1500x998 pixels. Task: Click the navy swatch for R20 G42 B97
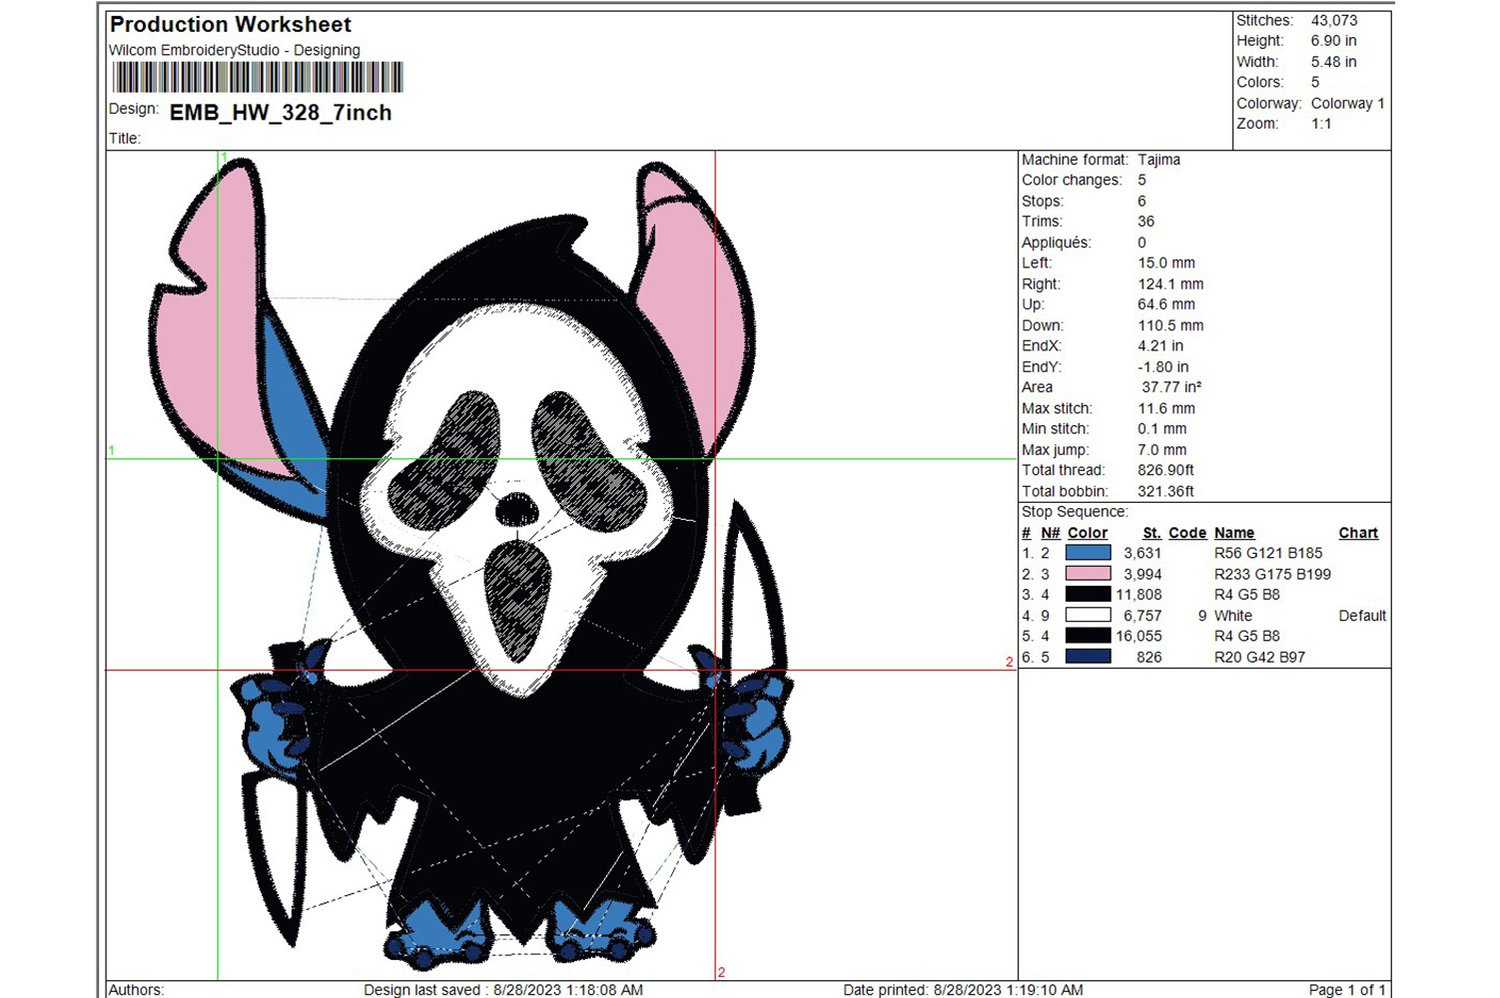point(1088,657)
